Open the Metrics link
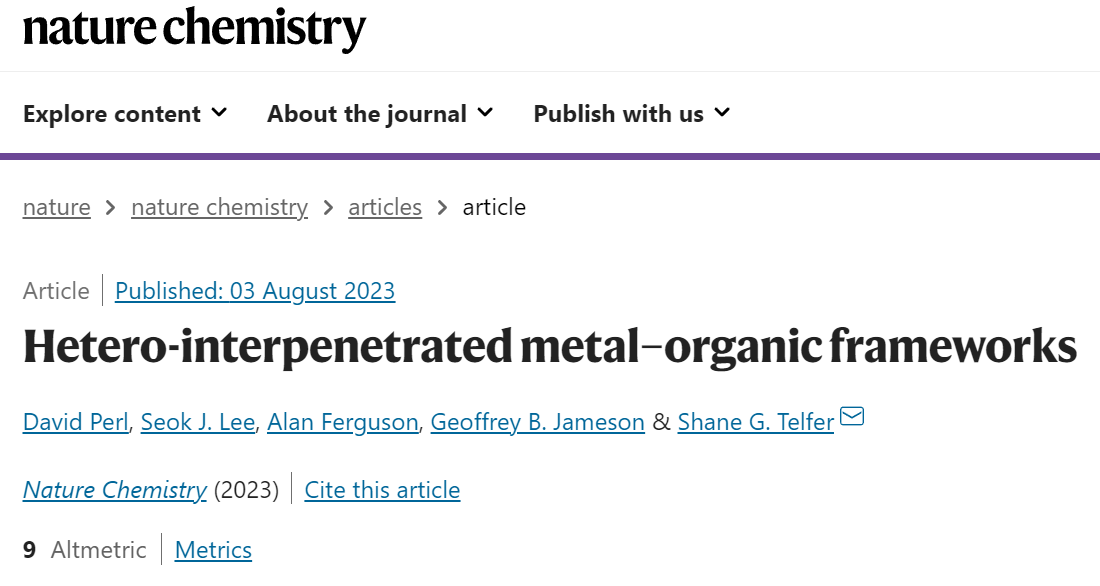 tap(213, 550)
